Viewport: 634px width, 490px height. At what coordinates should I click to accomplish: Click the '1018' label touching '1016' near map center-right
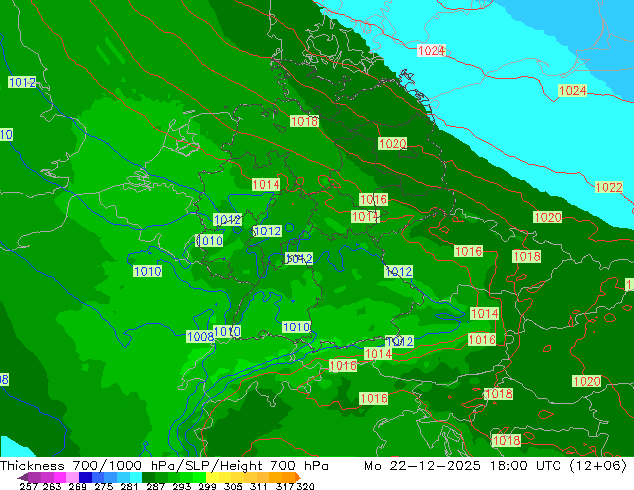click(526, 256)
